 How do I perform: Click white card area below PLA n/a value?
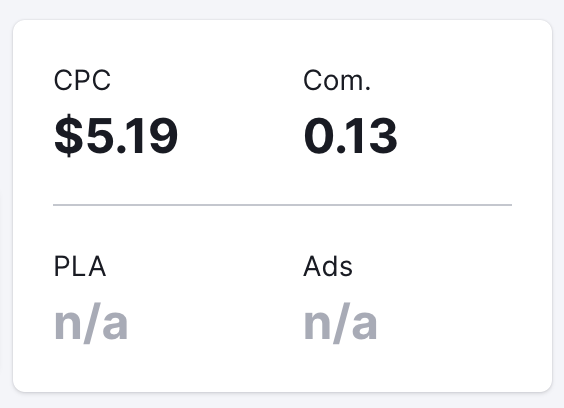tap(144, 369)
